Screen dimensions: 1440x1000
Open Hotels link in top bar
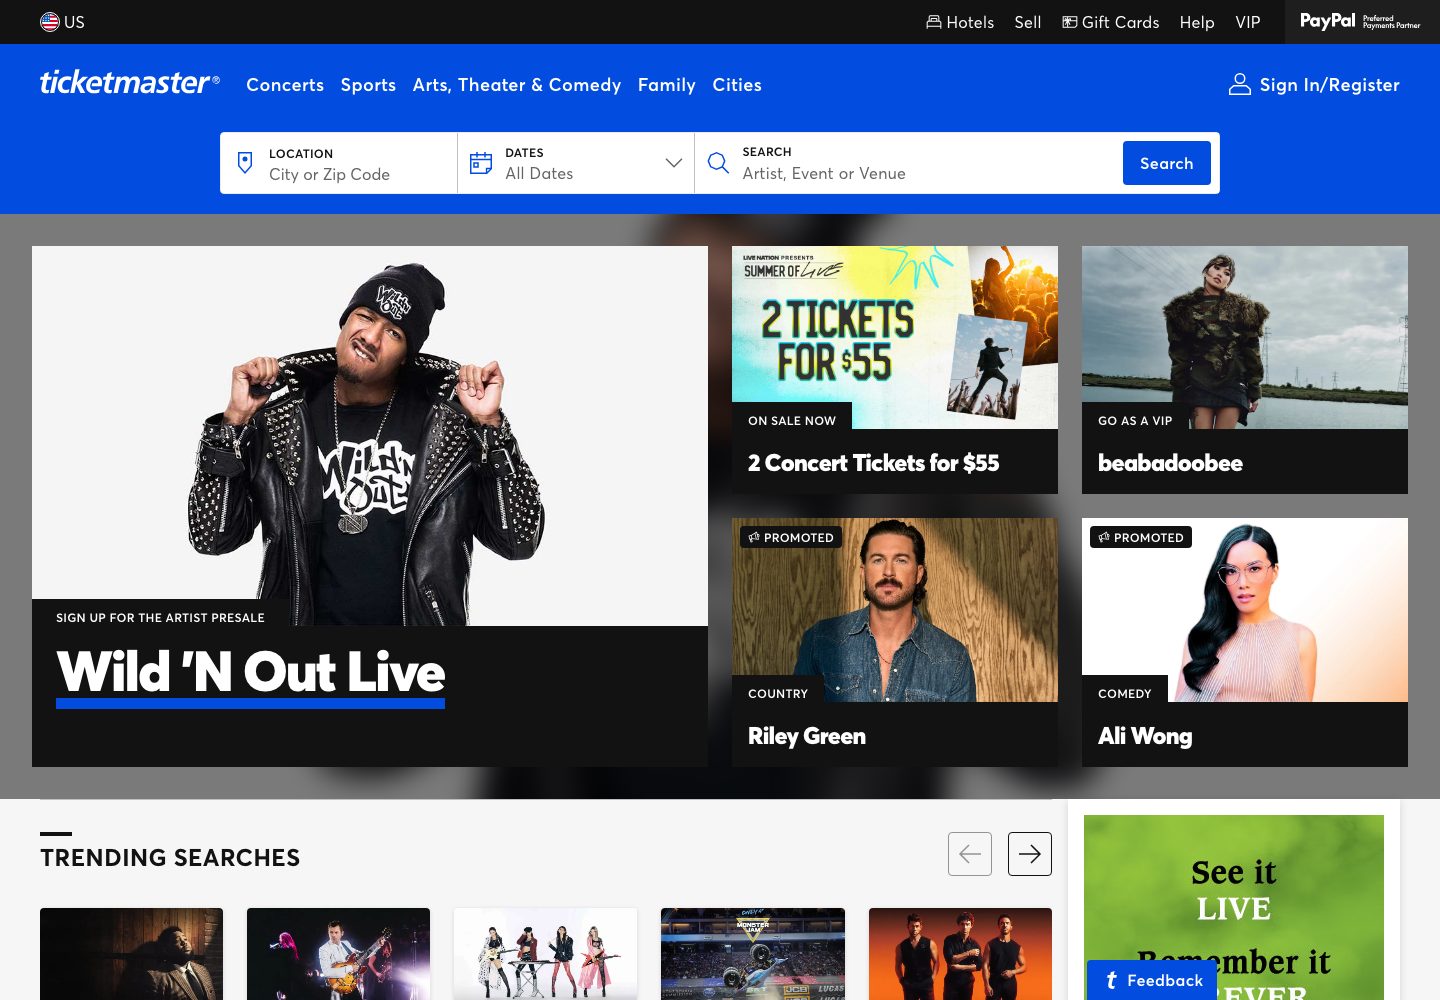point(960,22)
